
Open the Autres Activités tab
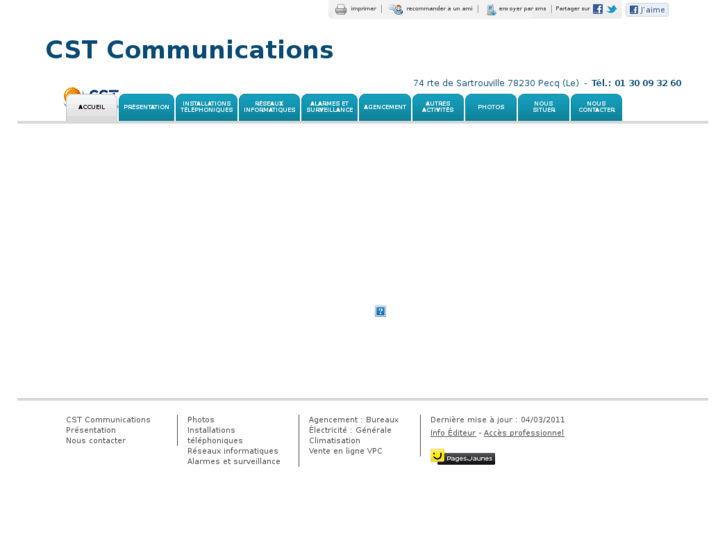click(438, 108)
